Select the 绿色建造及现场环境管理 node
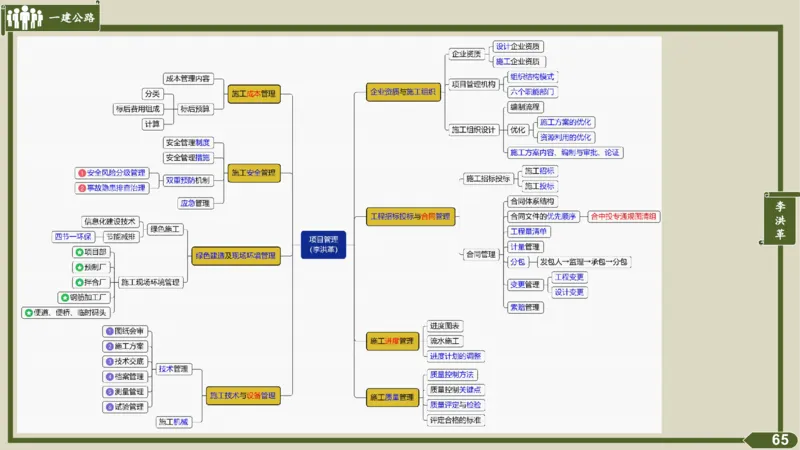This screenshot has width=800, height=450. tap(235, 256)
